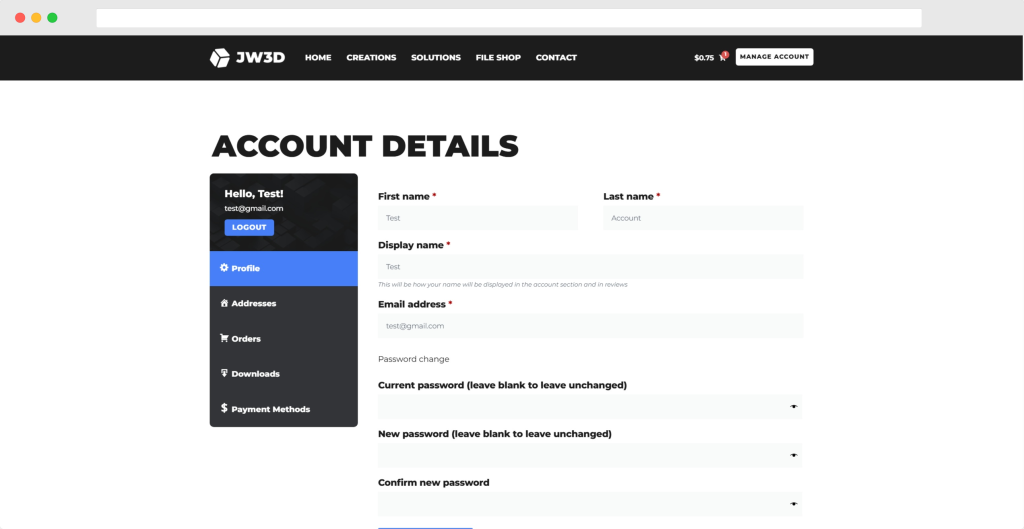The width and height of the screenshot is (1024, 529).
Task: Focus the Last name field
Action: point(703,218)
